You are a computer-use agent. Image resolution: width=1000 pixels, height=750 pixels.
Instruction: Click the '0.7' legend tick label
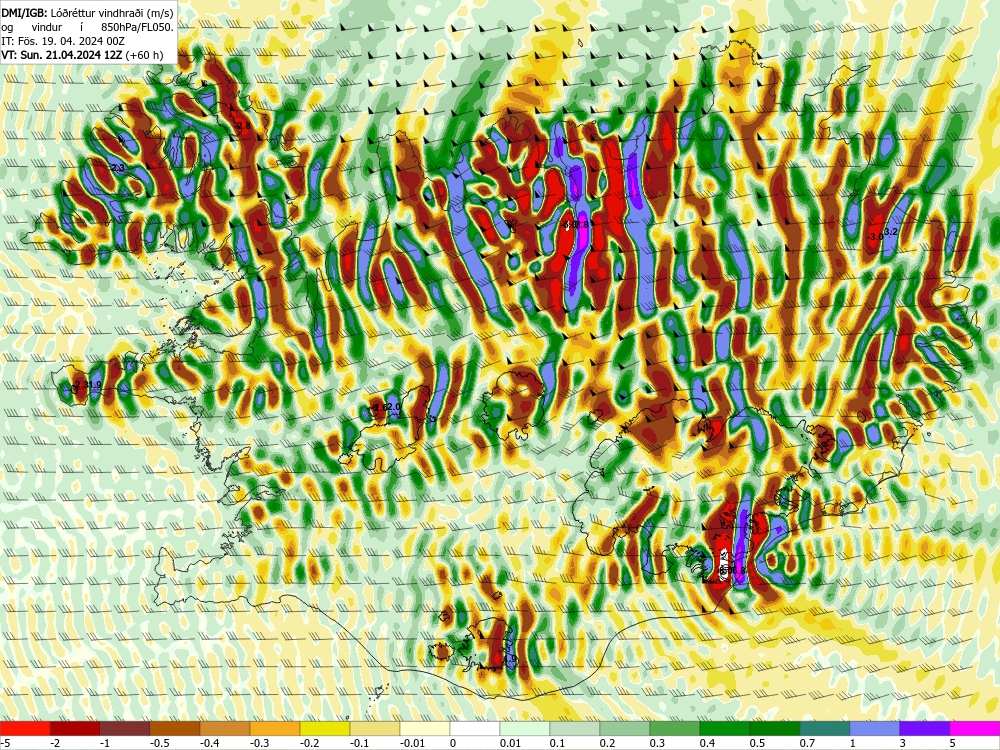pos(807,743)
